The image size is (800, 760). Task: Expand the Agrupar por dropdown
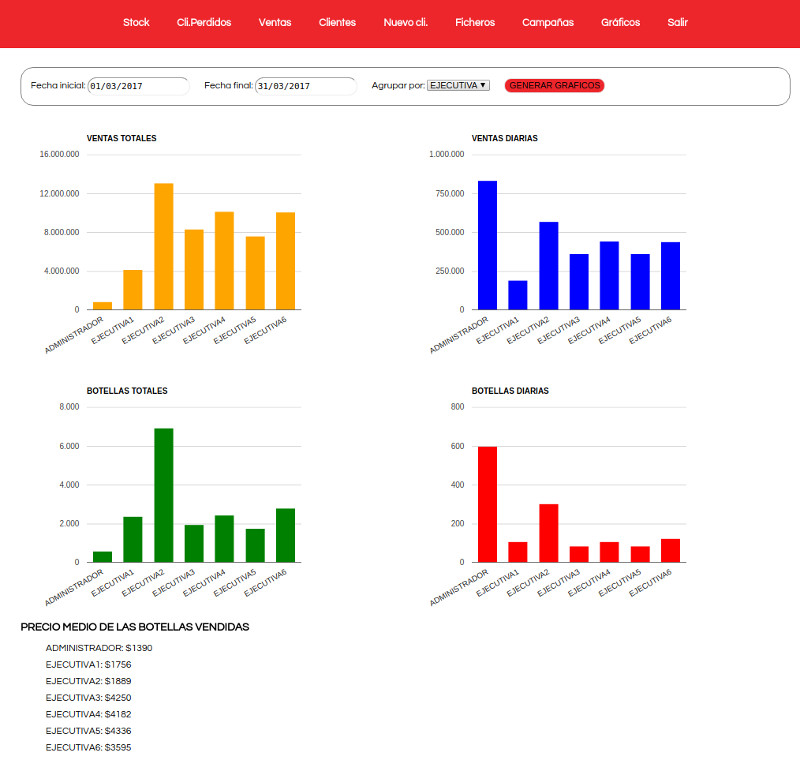coord(458,86)
